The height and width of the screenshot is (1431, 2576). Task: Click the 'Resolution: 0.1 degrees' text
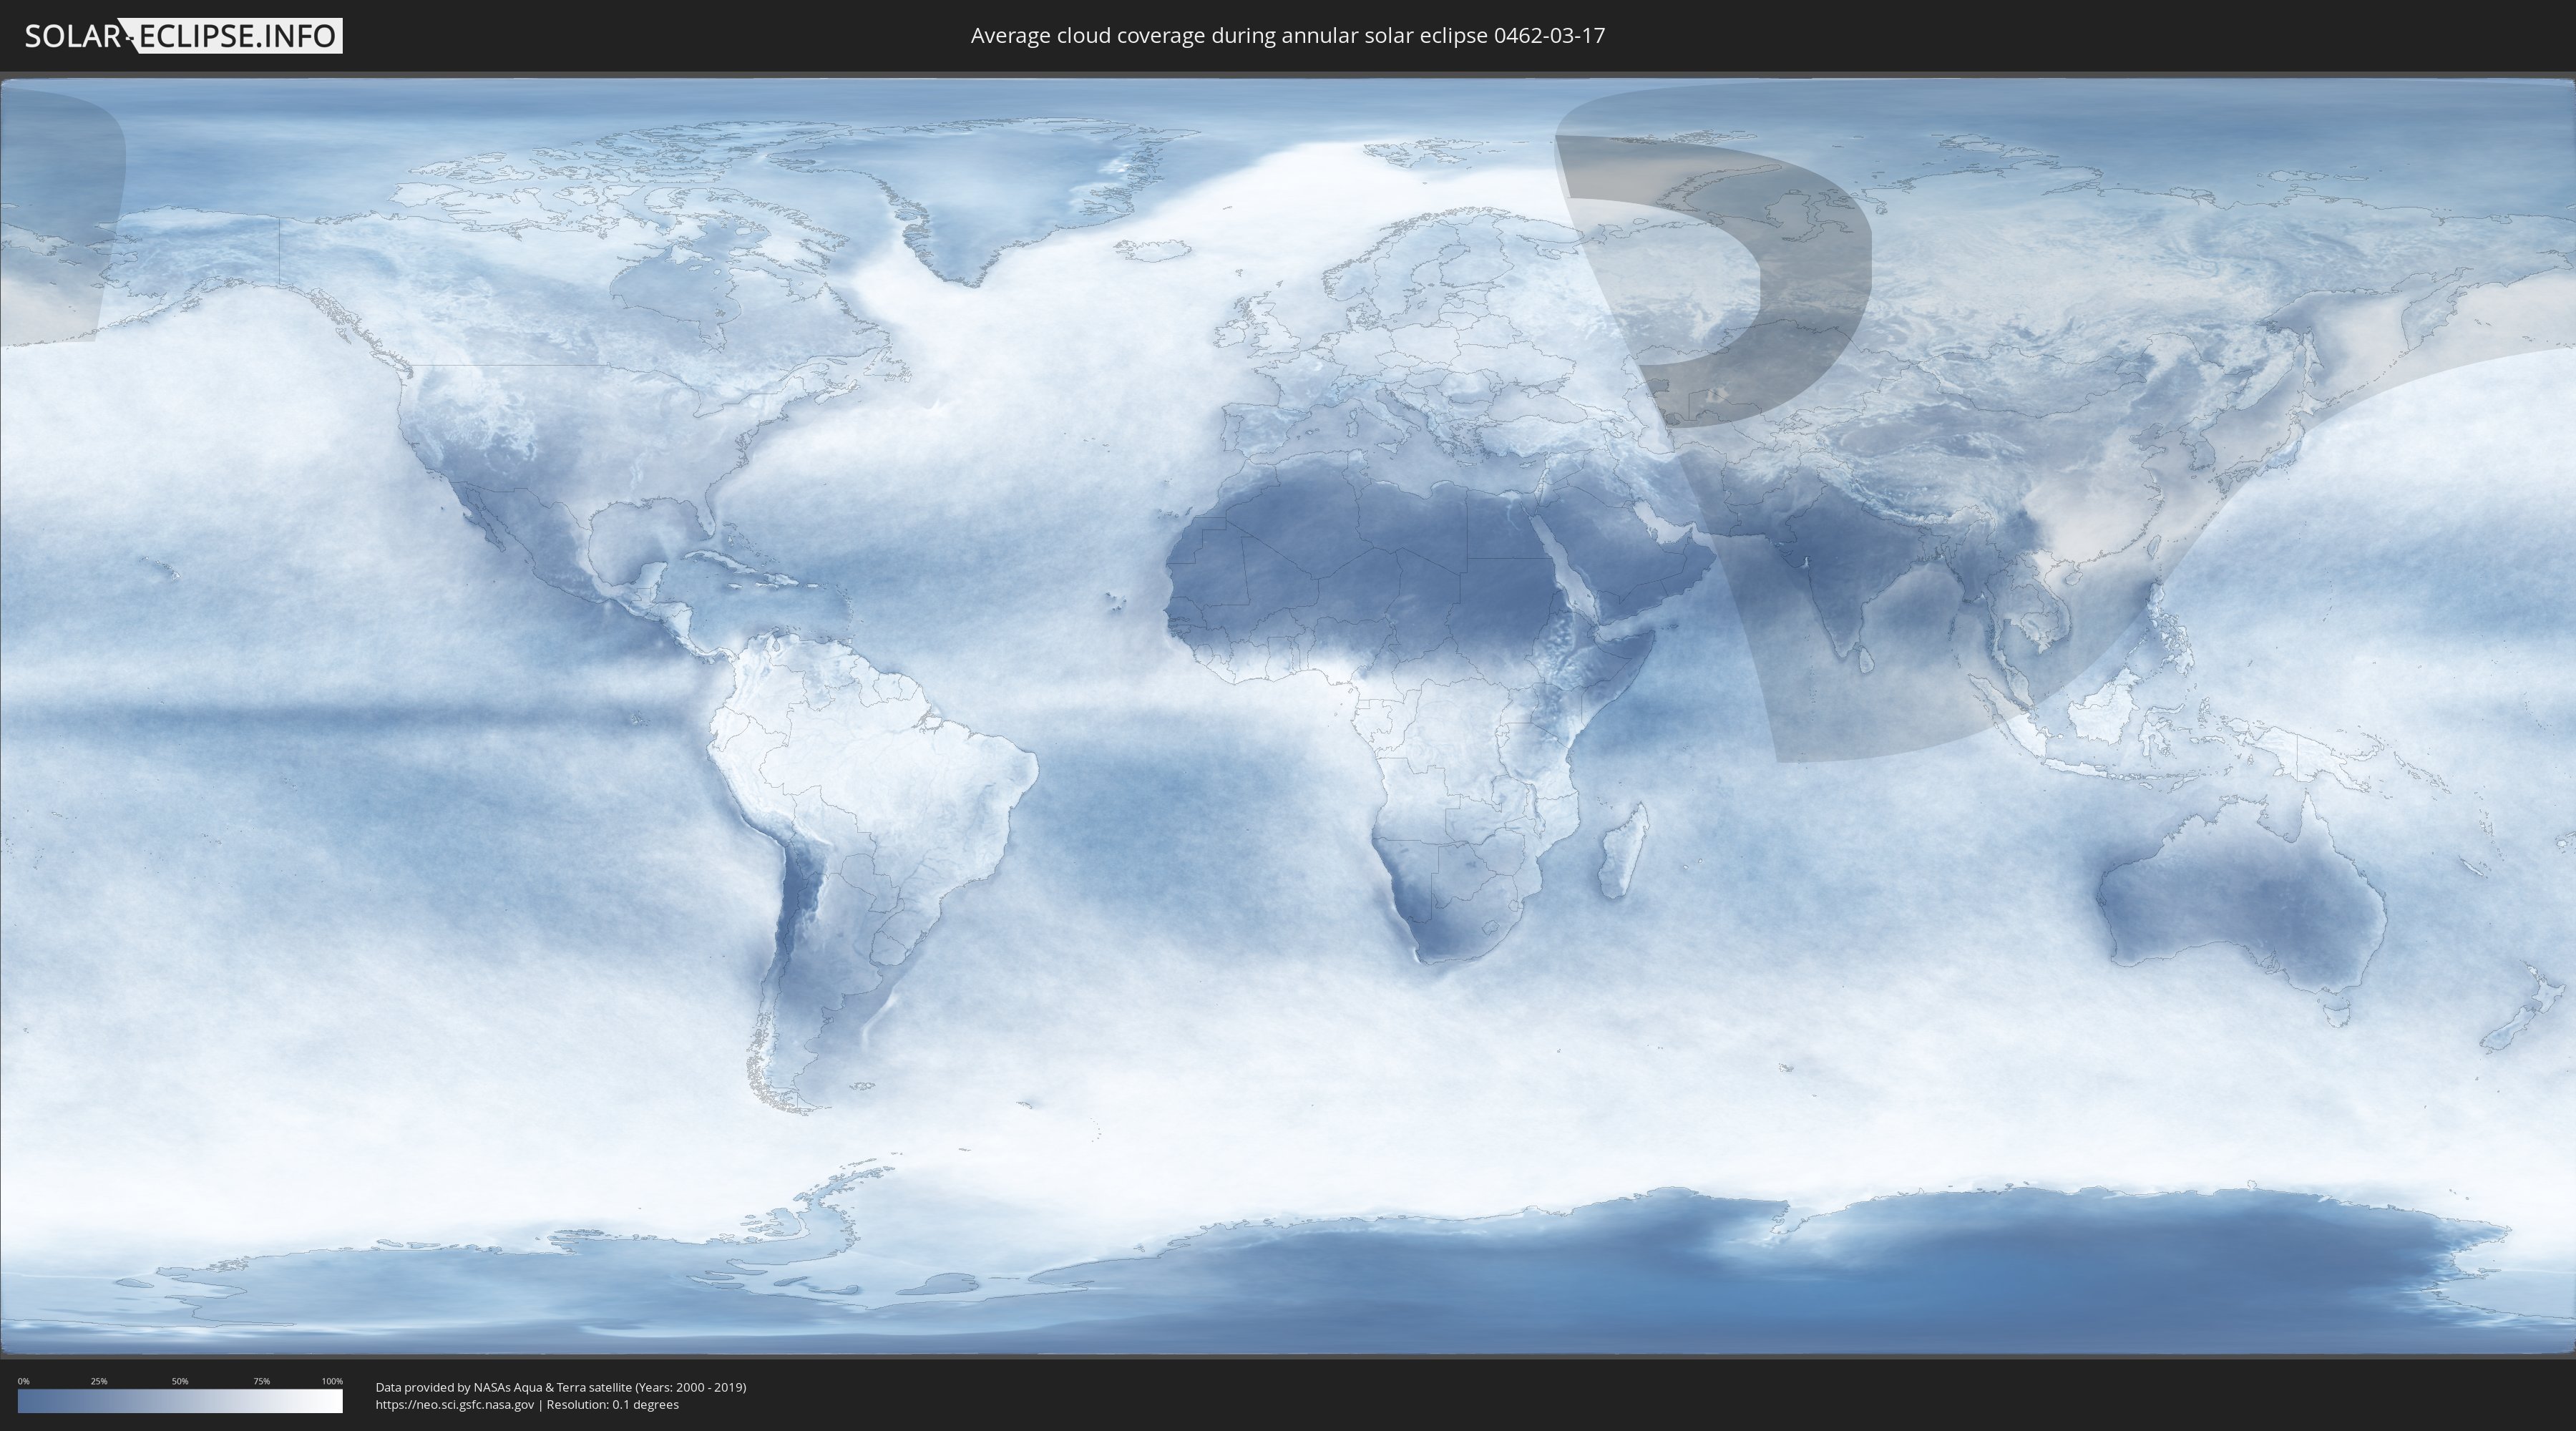click(613, 1404)
